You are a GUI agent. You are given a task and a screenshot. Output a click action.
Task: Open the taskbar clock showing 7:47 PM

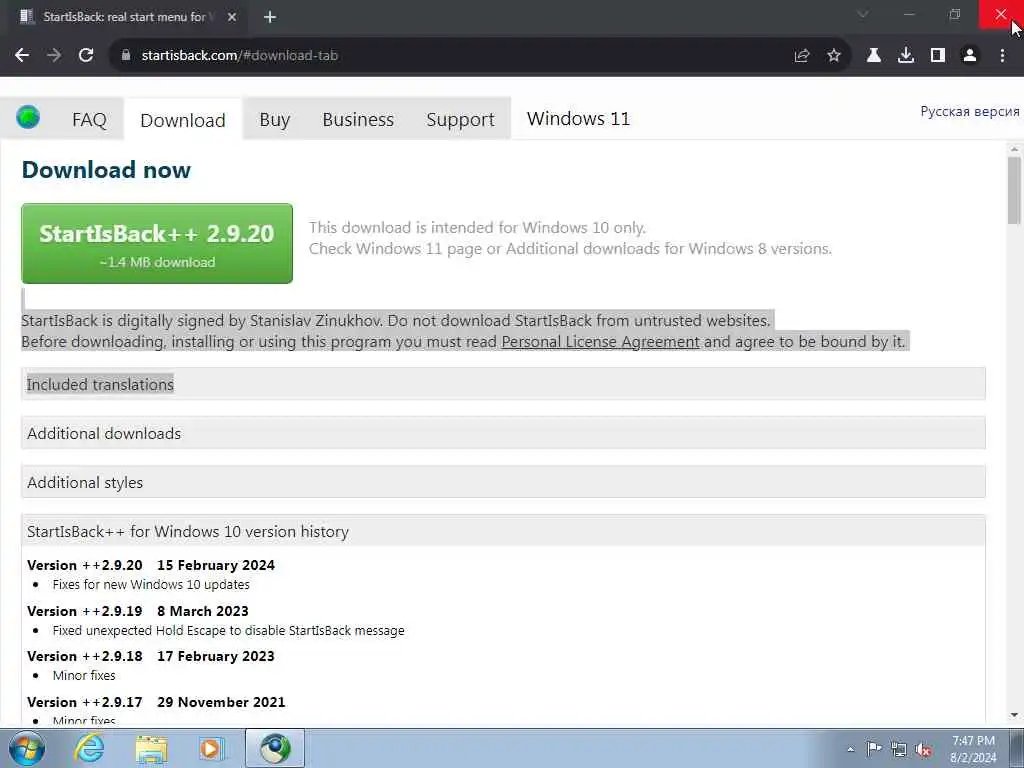point(973,749)
